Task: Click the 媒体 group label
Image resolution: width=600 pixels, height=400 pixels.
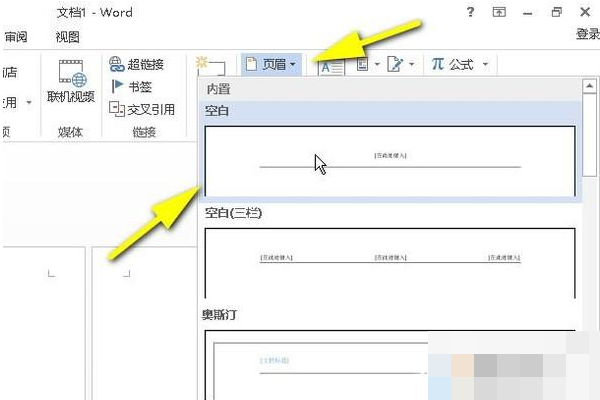Action: point(70,132)
